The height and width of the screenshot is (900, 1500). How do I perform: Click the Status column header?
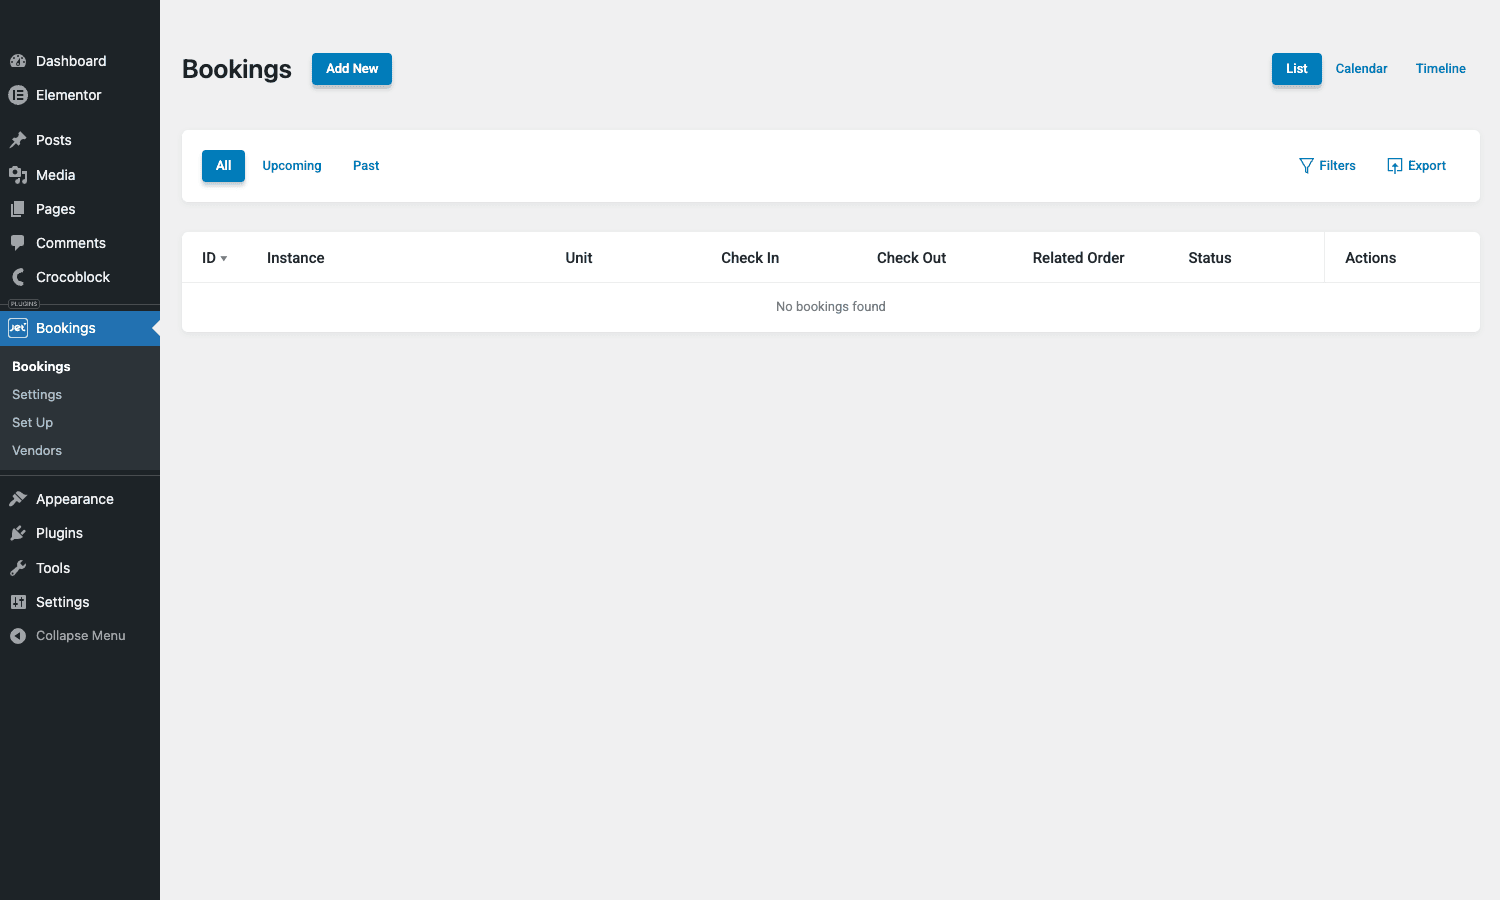pyautogui.click(x=1210, y=258)
